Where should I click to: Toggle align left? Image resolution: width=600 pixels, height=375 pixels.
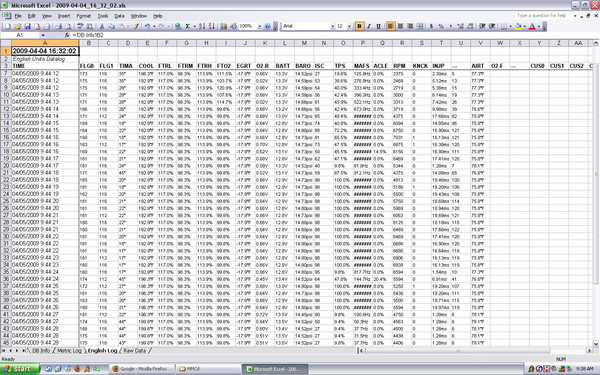[390, 26]
